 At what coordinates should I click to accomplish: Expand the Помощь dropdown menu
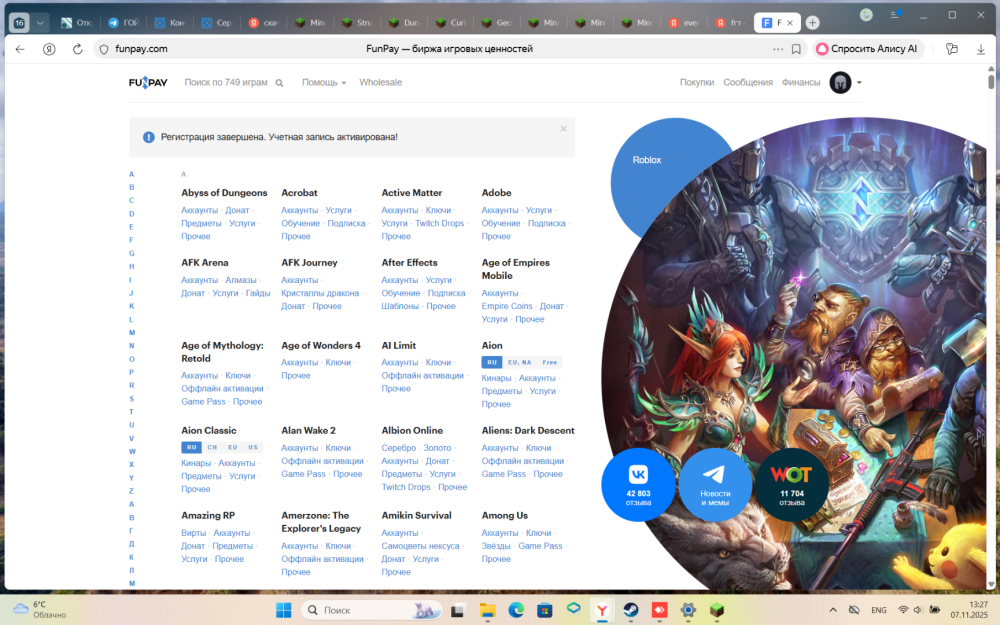coord(324,82)
